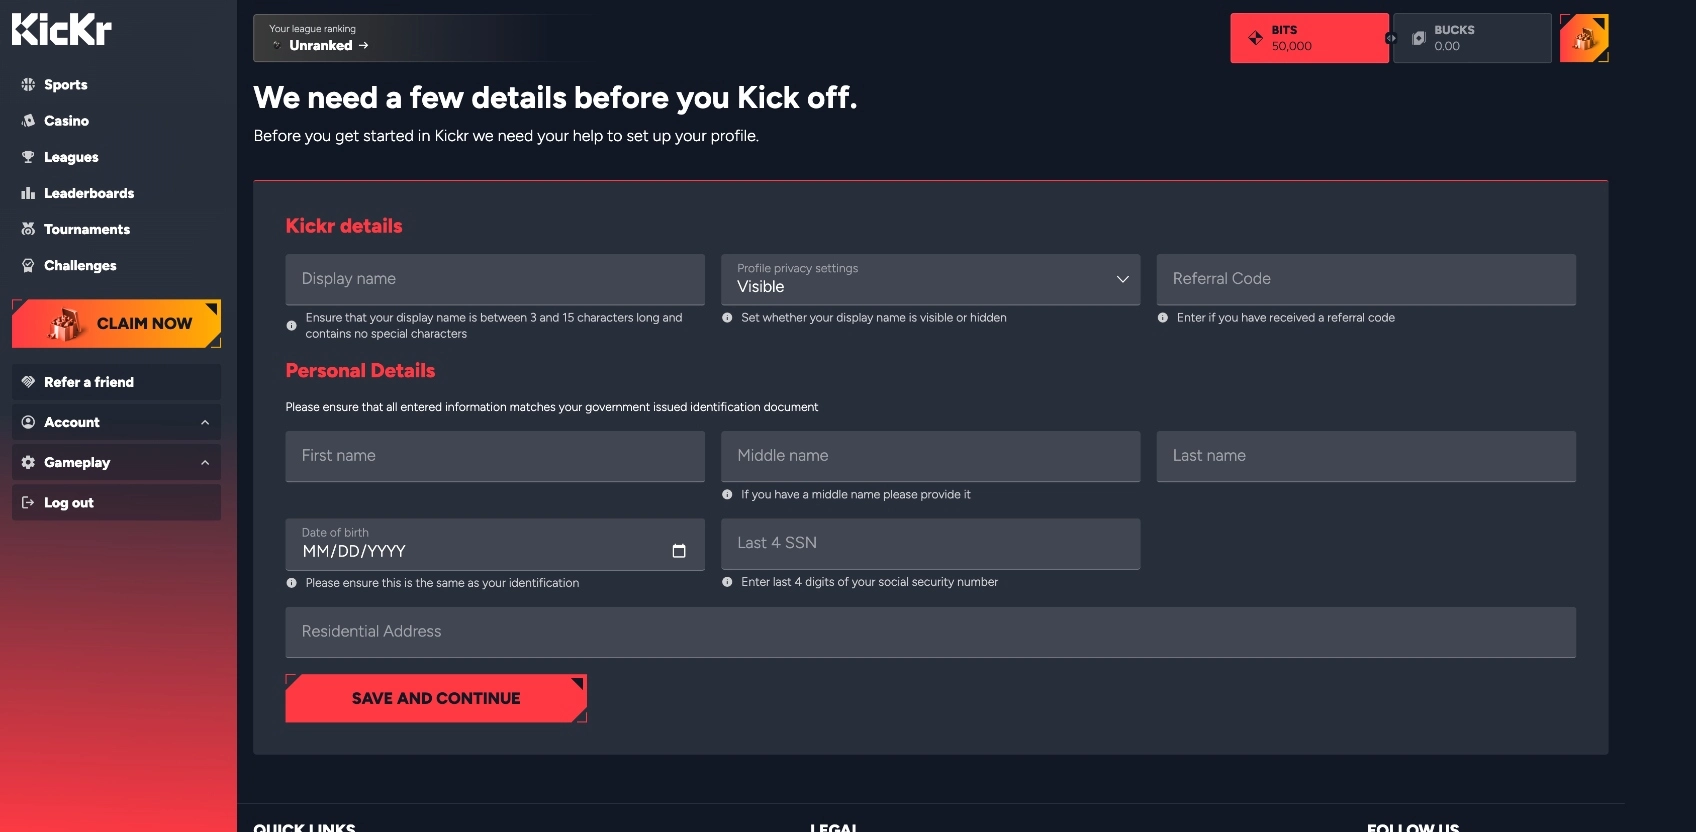1696x832 pixels.
Task: Open the gift box icon in the header
Action: click(x=1584, y=38)
